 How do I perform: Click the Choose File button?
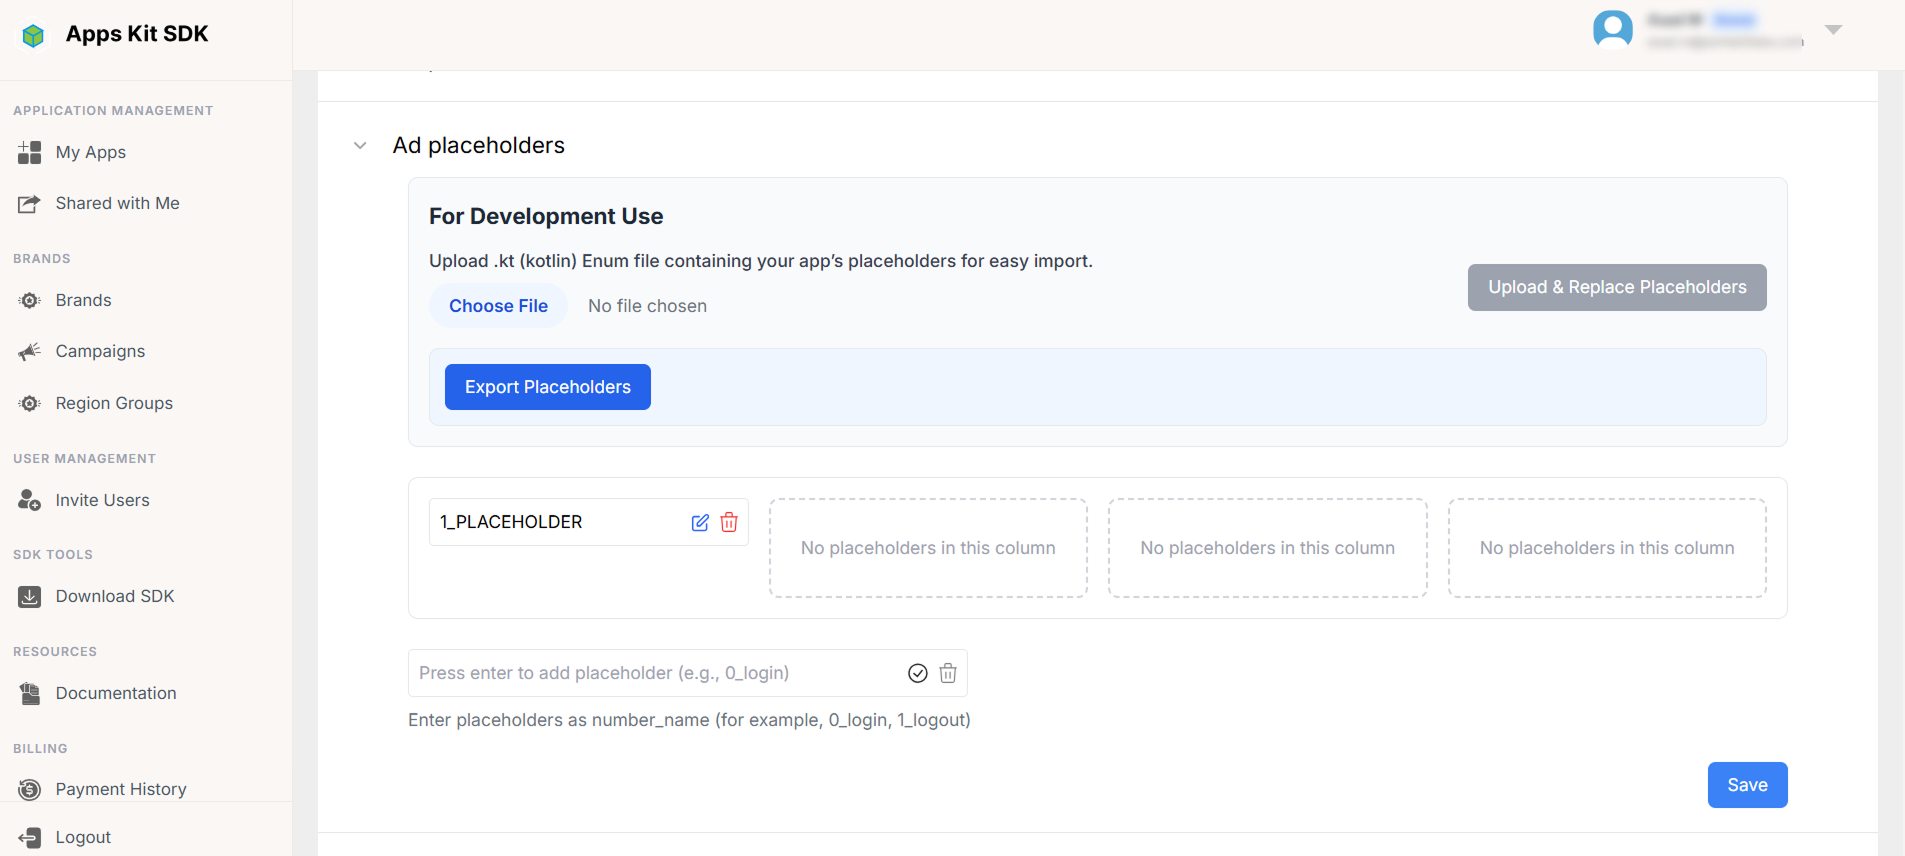(498, 306)
